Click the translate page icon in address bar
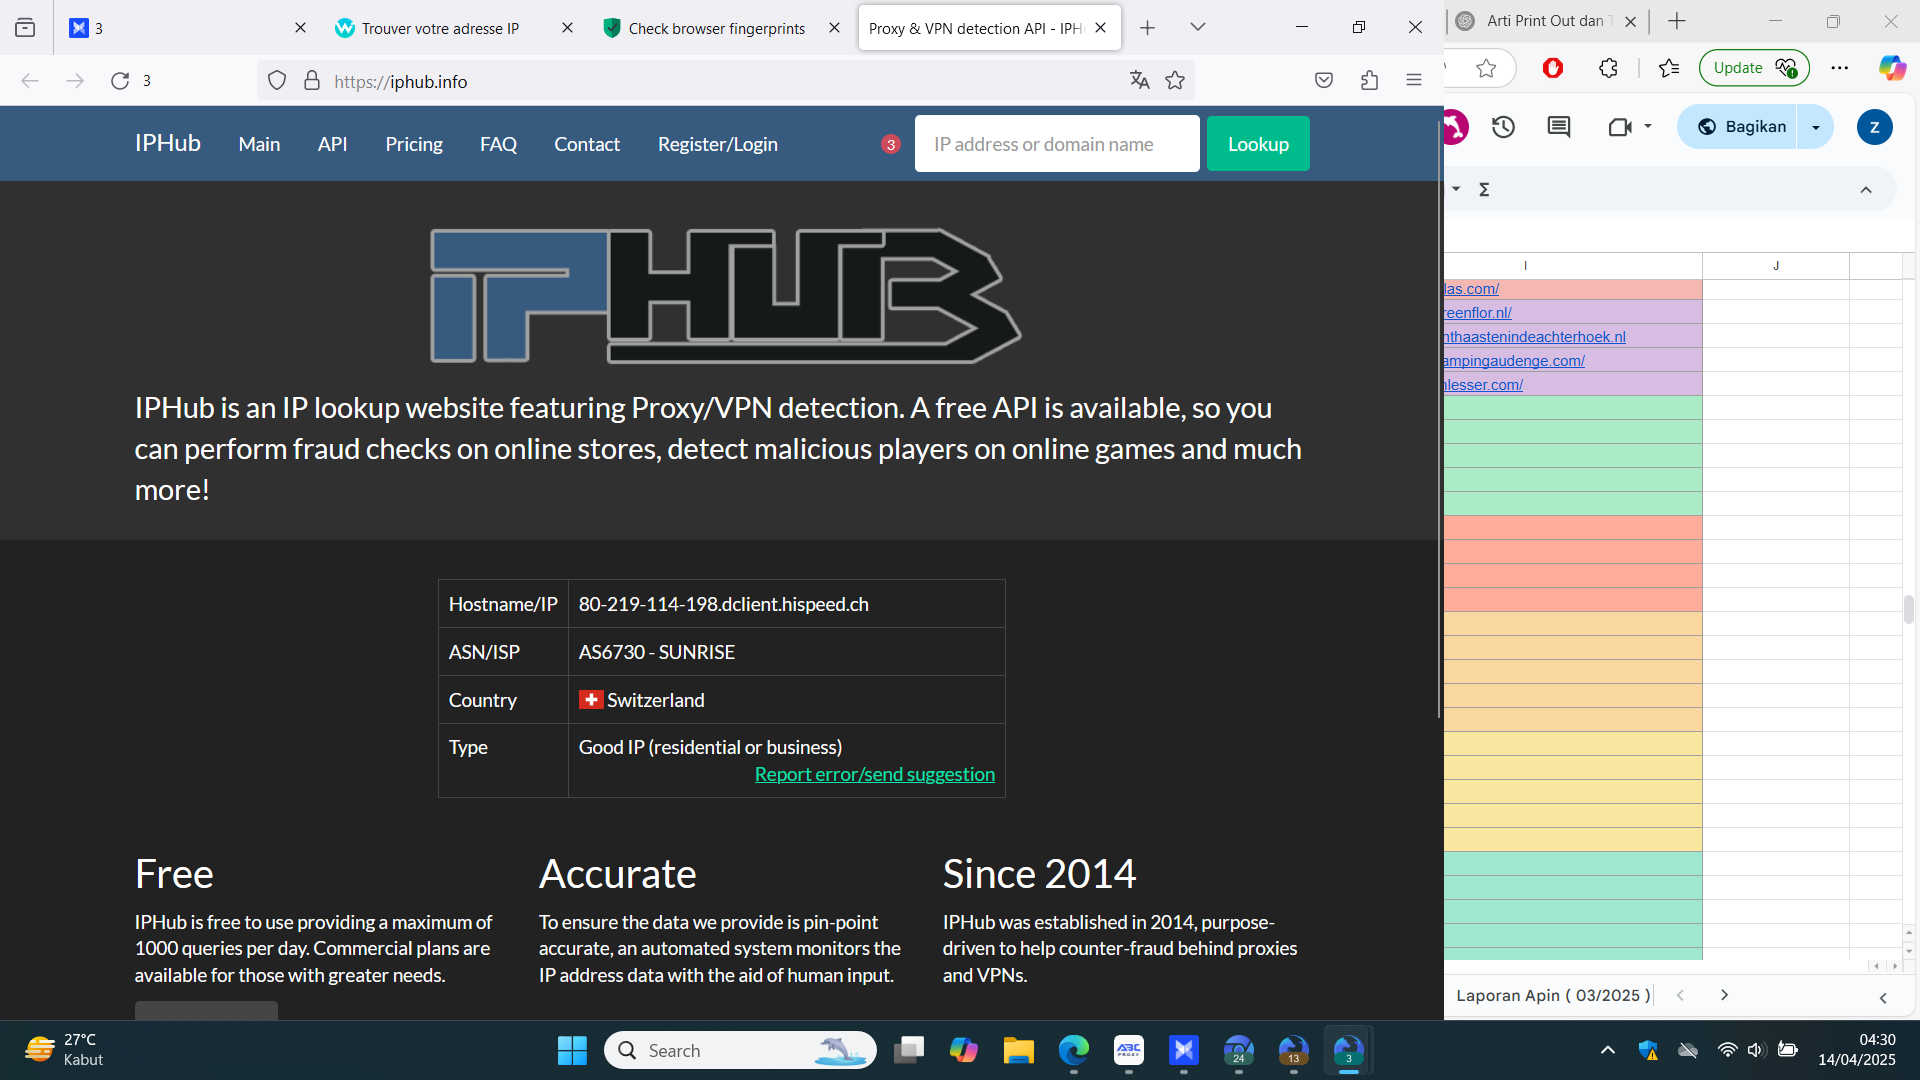This screenshot has height=1080, width=1920. tap(1139, 81)
